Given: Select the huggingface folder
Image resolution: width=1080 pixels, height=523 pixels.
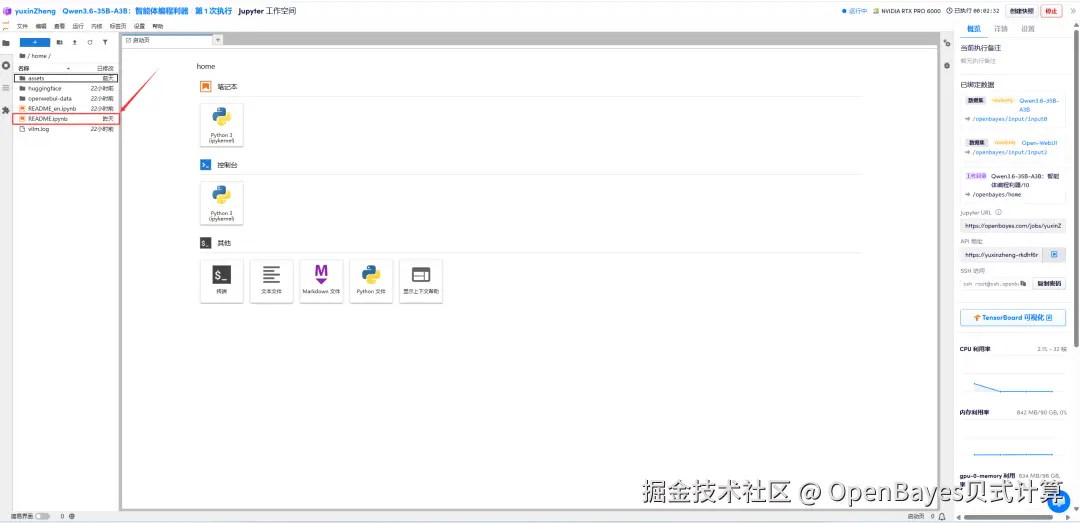Looking at the screenshot, I should tap(66, 88).
